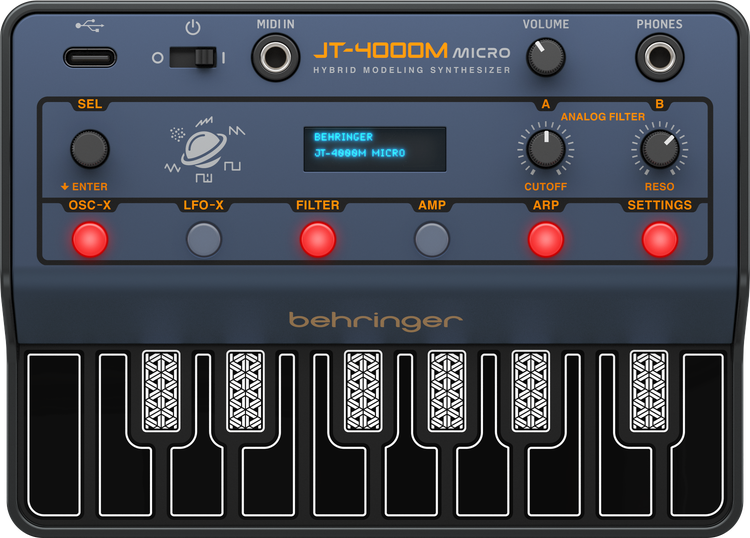Image resolution: width=750 pixels, height=538 pixels.
Task: Click the planet waveform logo
Action: 204,149
